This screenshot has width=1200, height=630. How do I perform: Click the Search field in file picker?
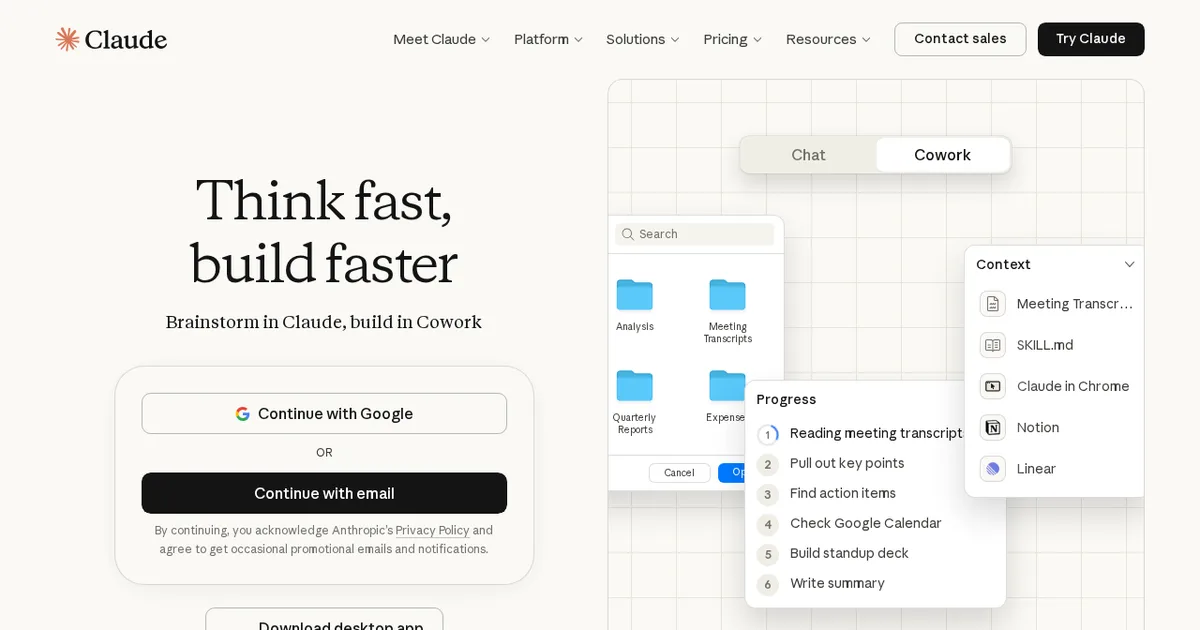pyautogui.click(x=695, y=234)
